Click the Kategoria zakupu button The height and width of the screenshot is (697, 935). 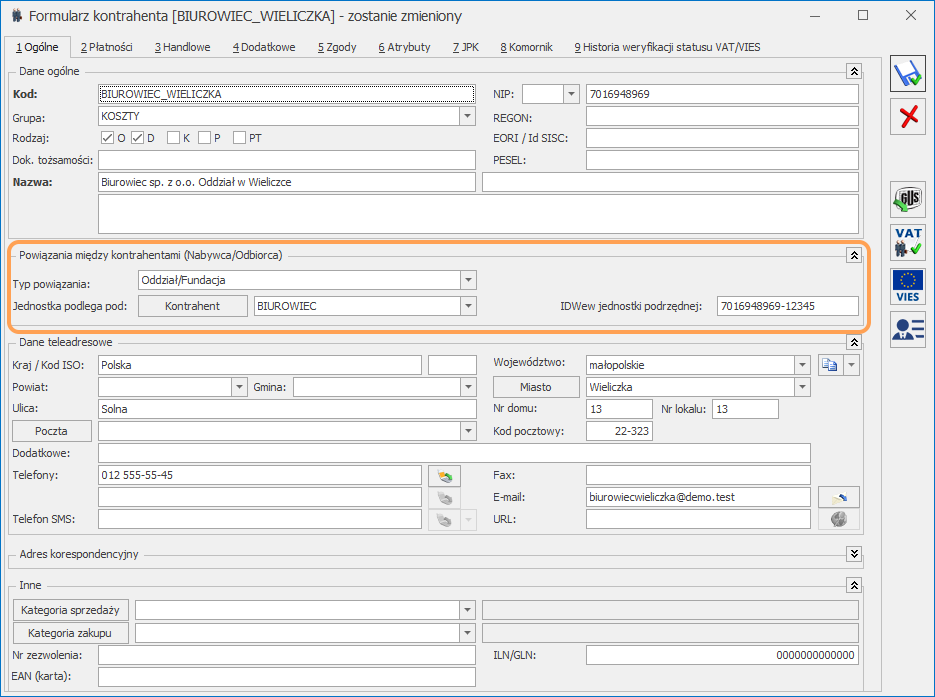70,633
